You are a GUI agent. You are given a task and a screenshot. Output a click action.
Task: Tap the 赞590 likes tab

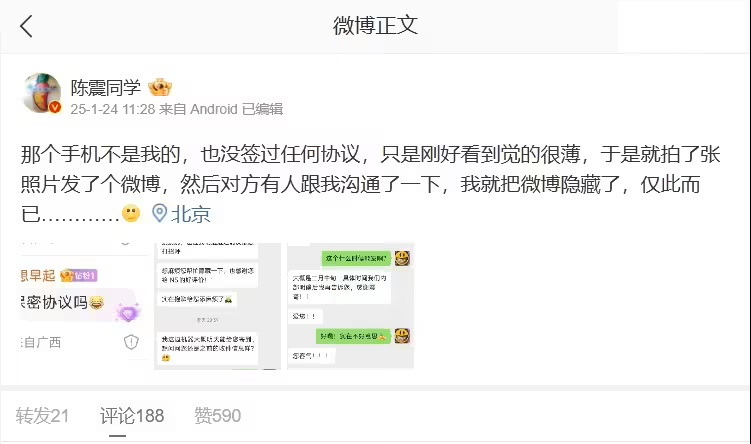(x=217, y=416)
